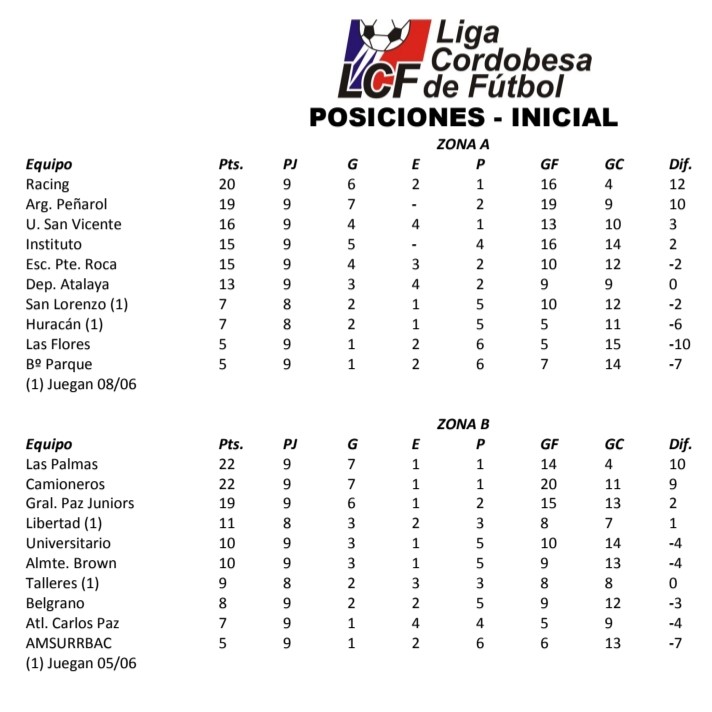Viewport: 712px width, 712px height.
Task: Select the U. San Vicente team name
Action: point(73,224)
